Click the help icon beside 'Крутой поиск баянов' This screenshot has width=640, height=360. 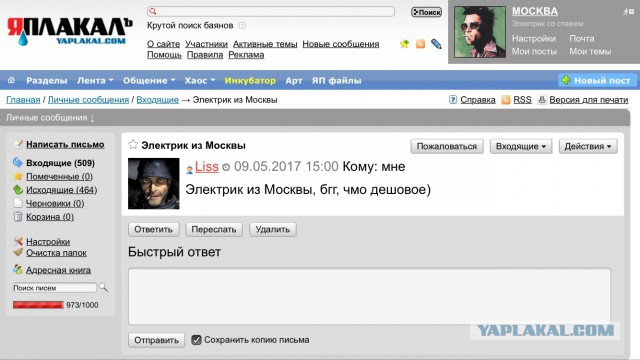242,26
